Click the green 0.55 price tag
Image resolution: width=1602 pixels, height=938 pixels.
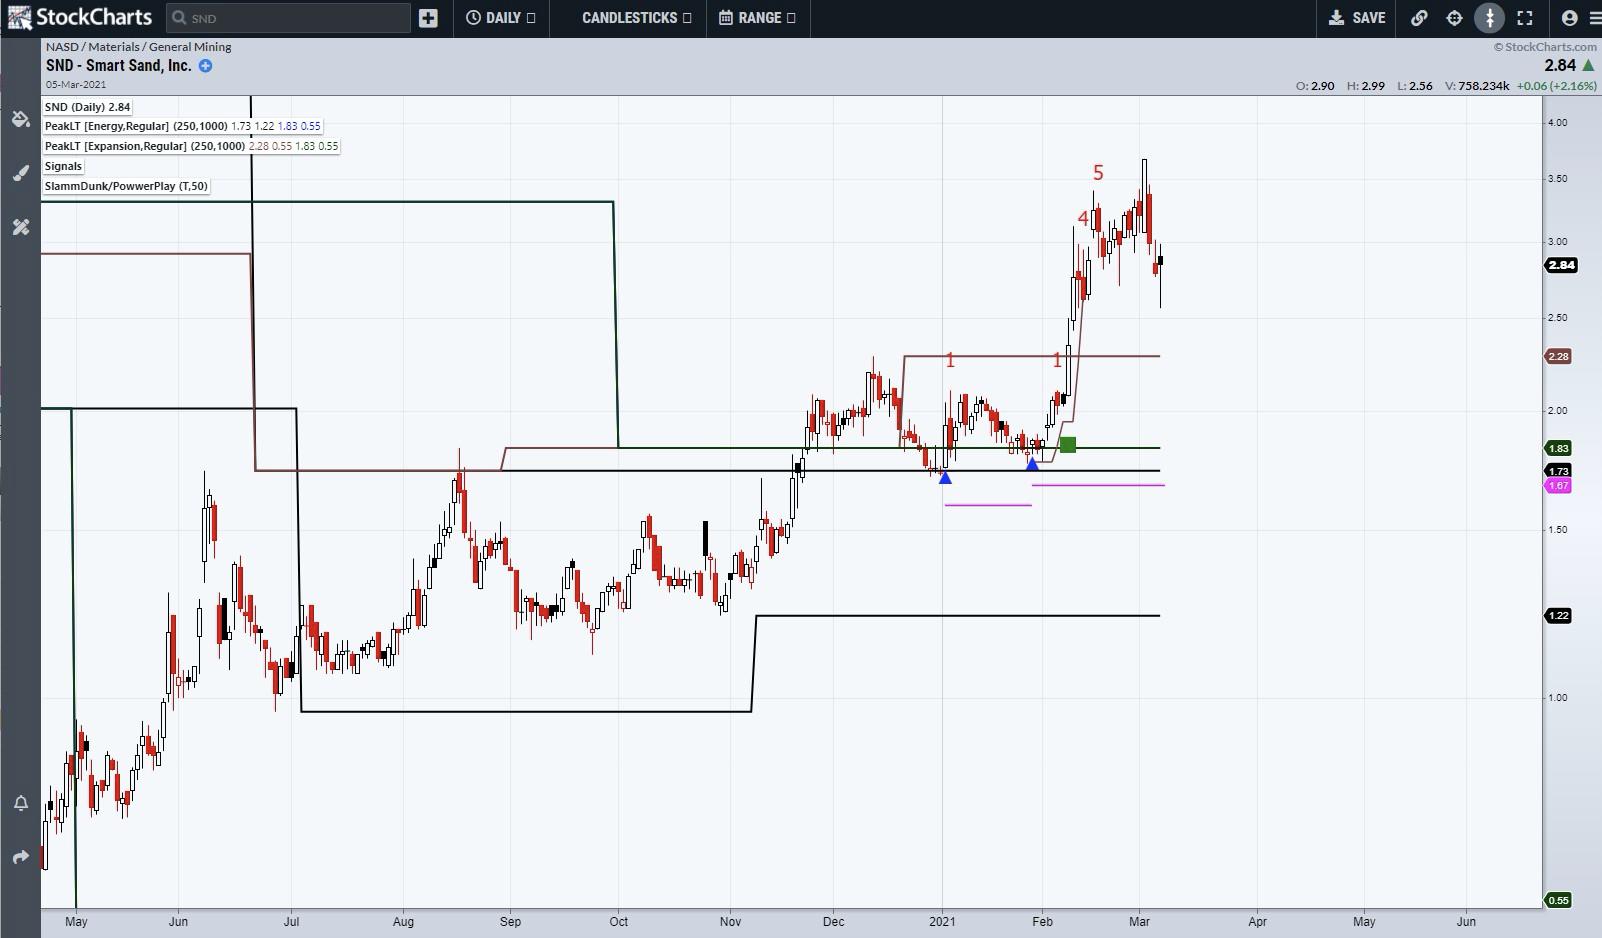click(x=1558, y=900)
